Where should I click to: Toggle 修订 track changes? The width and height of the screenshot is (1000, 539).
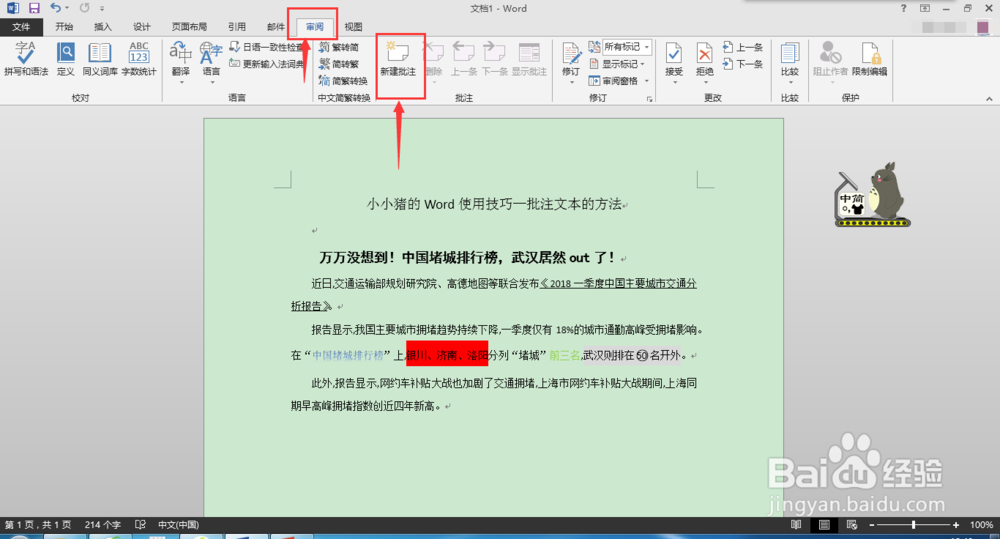(571, 62)
